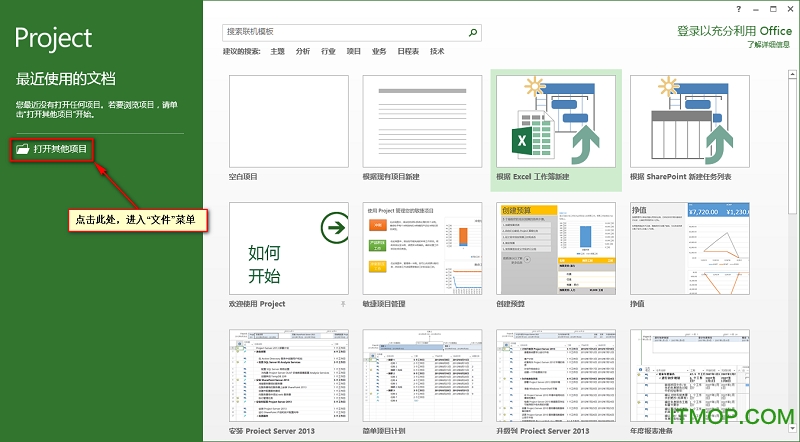This screenshot has width=800, height=442.
Task: Select suggested search 业务
Action: [379, 51]
